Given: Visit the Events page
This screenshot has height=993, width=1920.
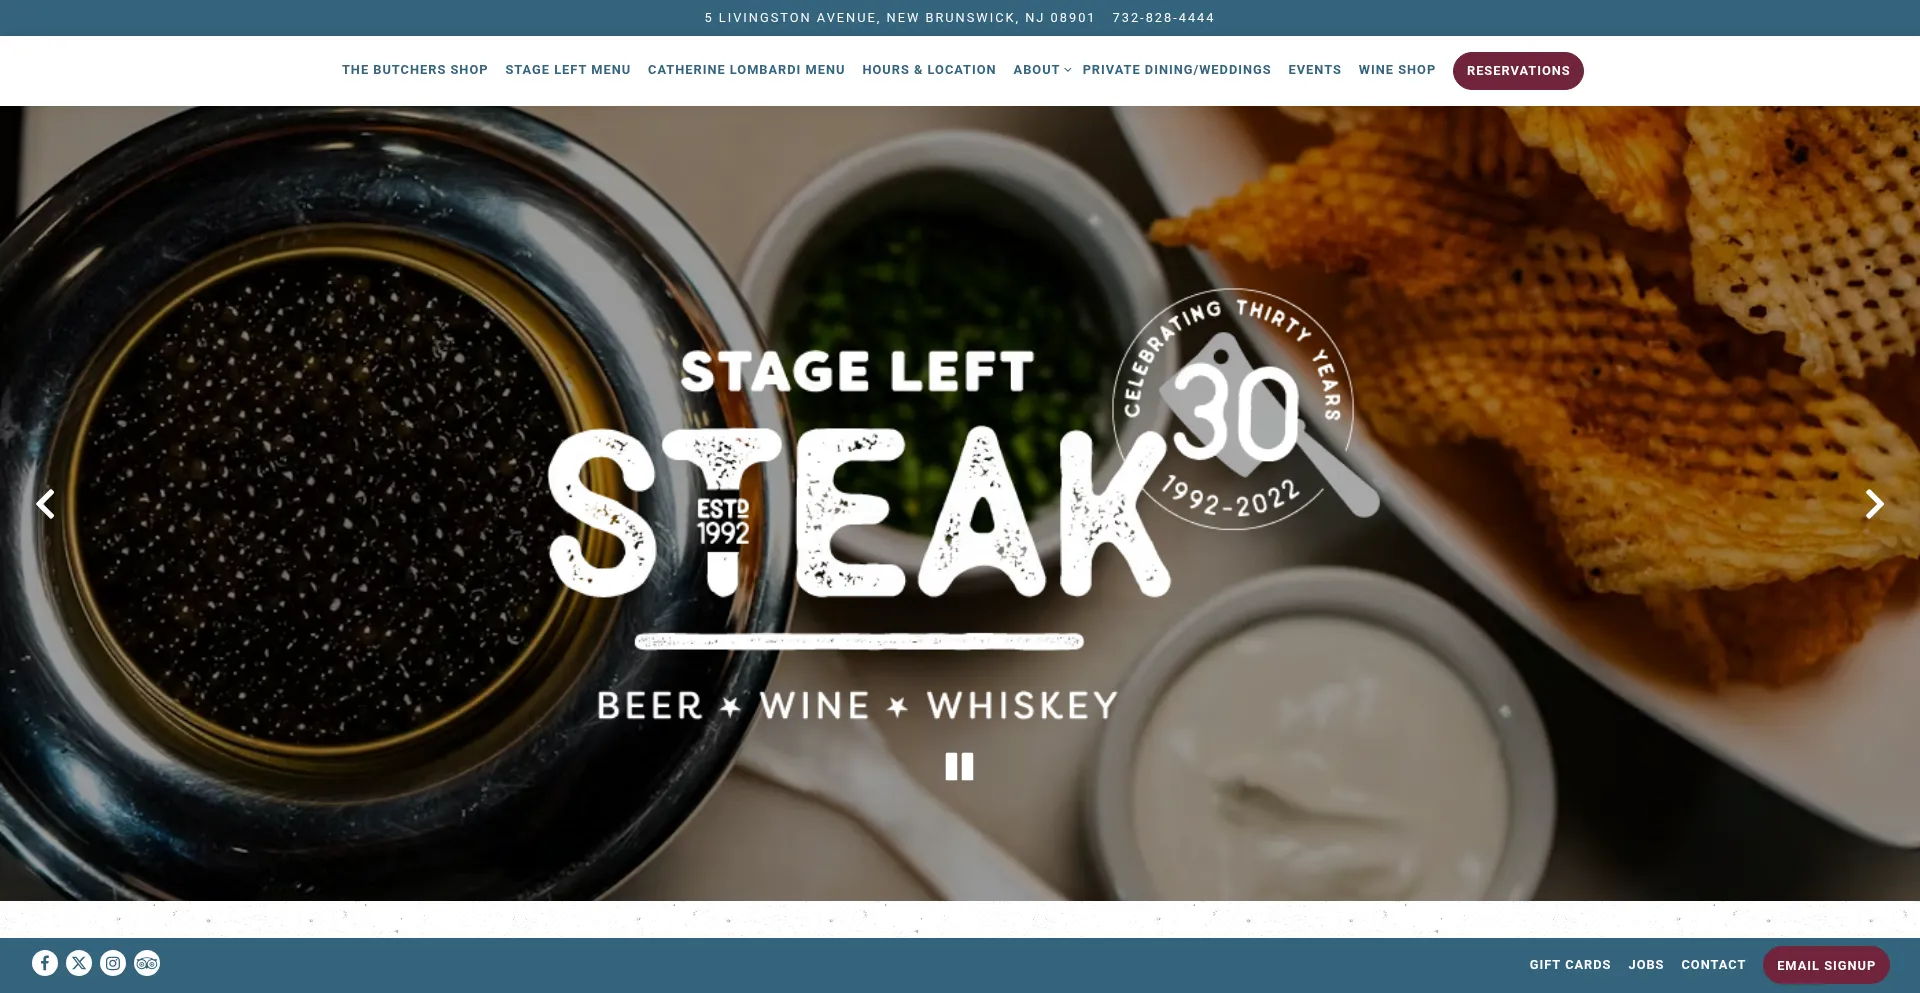Looking at the screenshot, I should [x=1315, y=70].
